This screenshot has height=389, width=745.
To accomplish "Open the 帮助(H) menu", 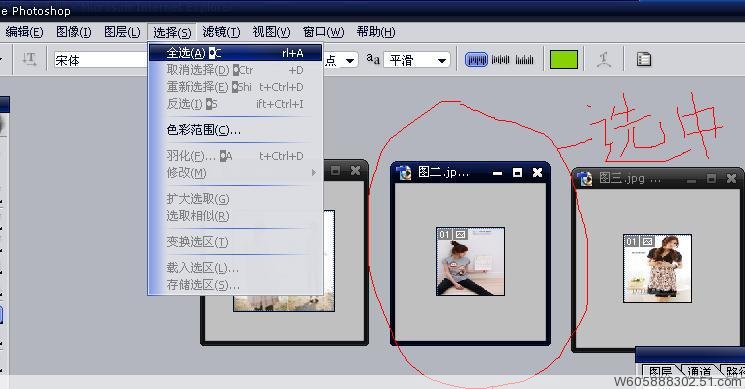I will point(376,32).
